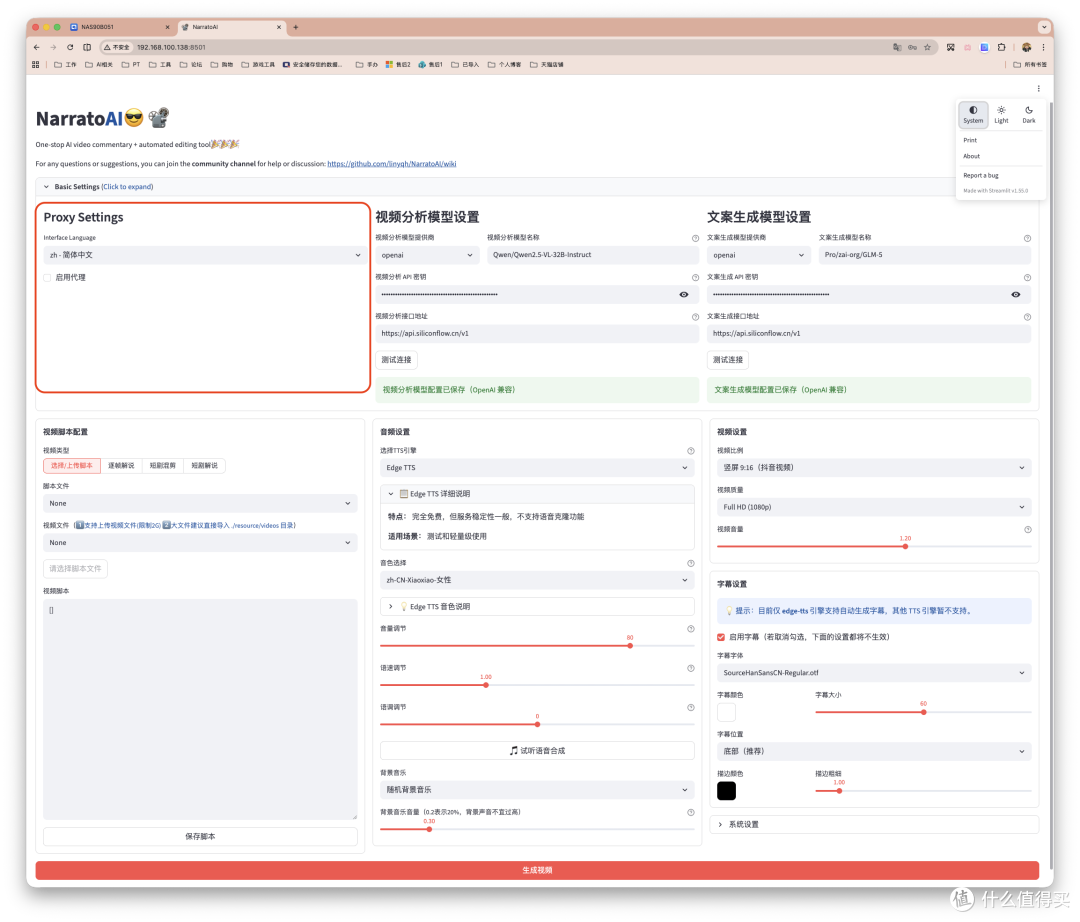Show help icon for 选择TTS引擎
Viewport: 1080px width, 922px height.
690,451
